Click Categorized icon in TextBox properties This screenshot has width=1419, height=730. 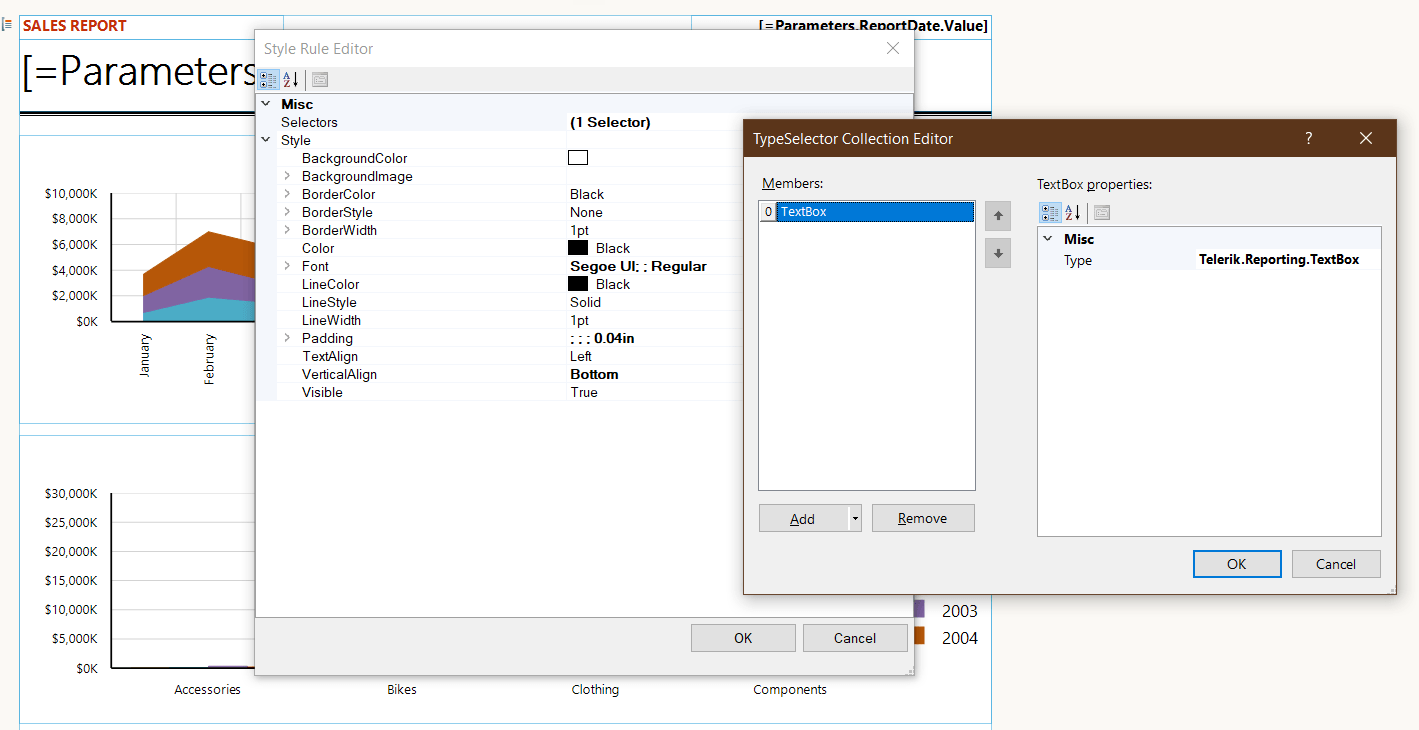tap(1051, 212)
